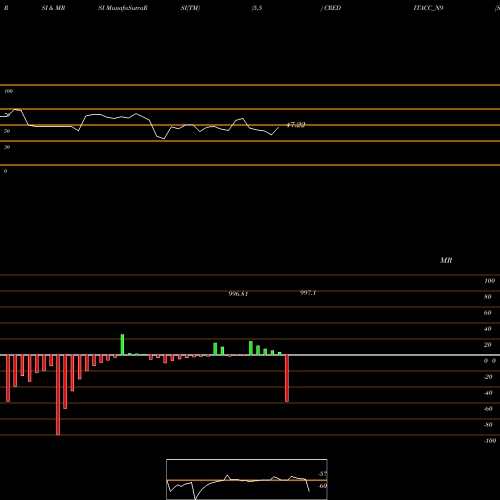
Task: Click the header text SI(TM)
Action: pos(190,8)
